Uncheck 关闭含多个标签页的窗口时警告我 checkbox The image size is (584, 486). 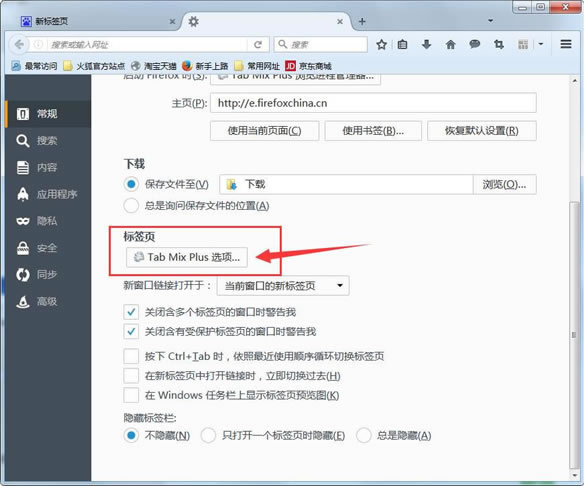point(131,312)
